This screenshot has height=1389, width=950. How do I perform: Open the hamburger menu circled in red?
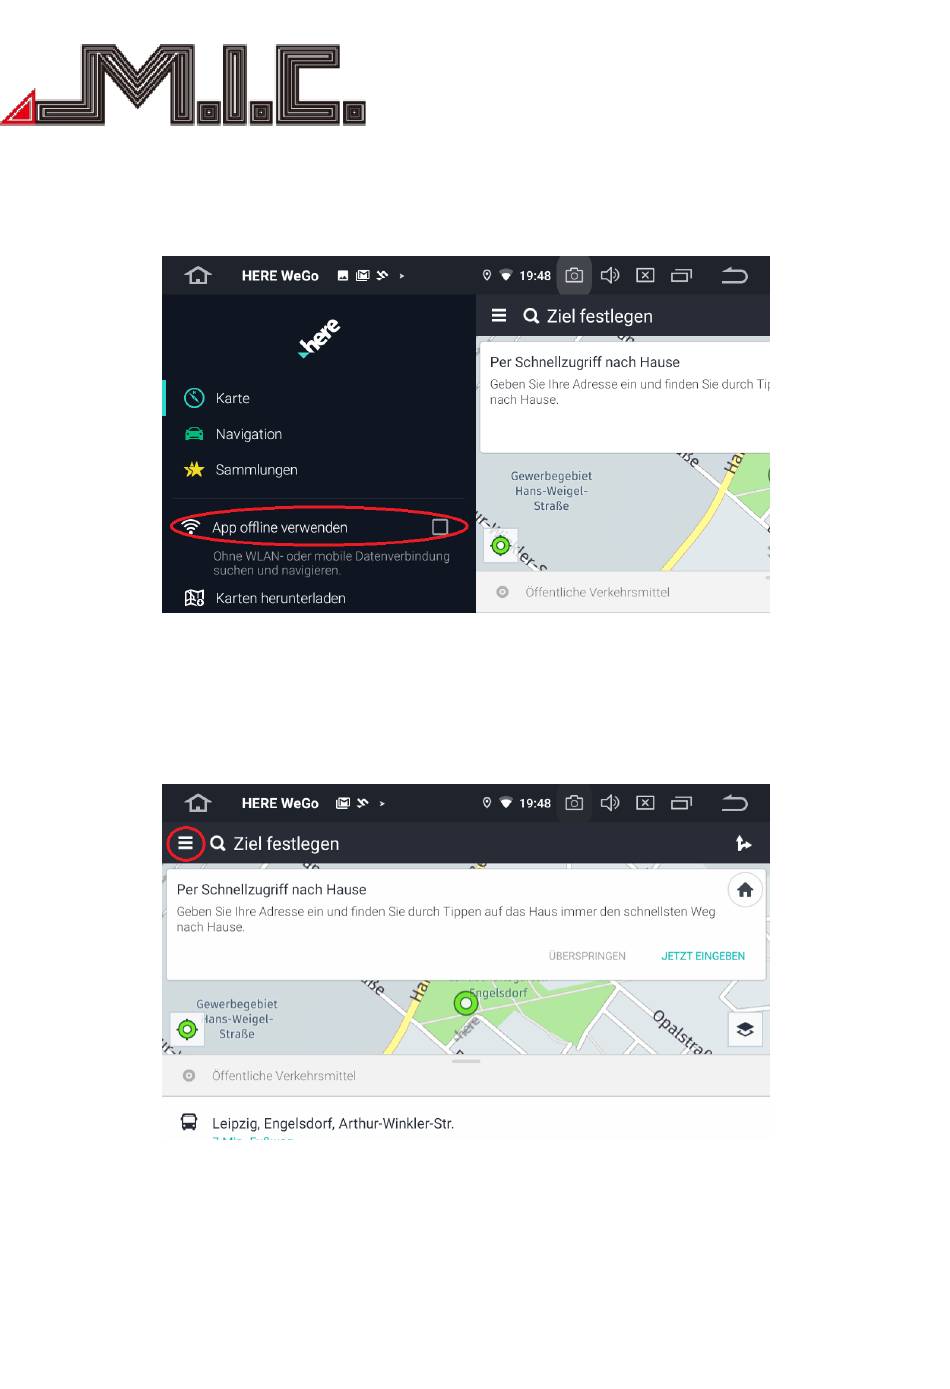click(x=185, y=843)
